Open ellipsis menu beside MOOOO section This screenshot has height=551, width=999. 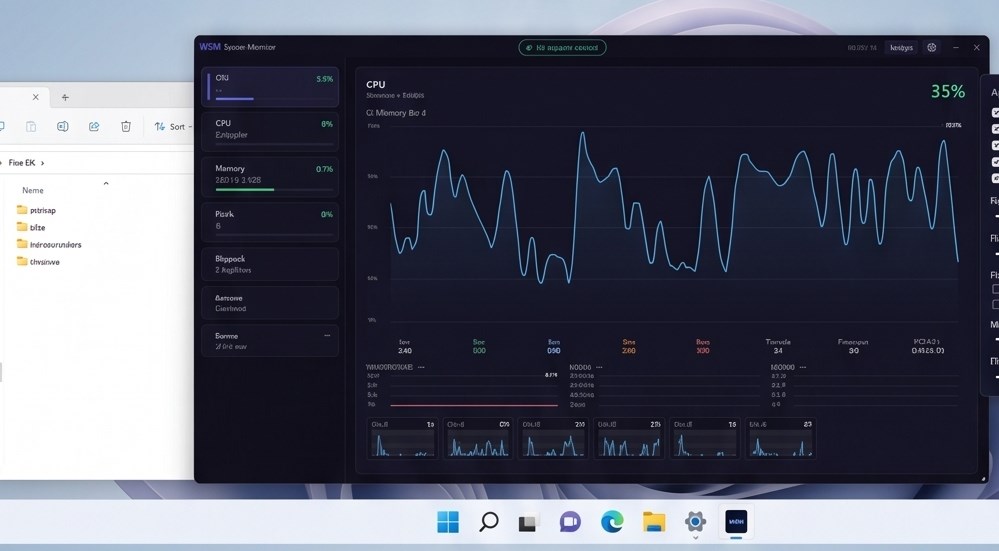(803, 367)
